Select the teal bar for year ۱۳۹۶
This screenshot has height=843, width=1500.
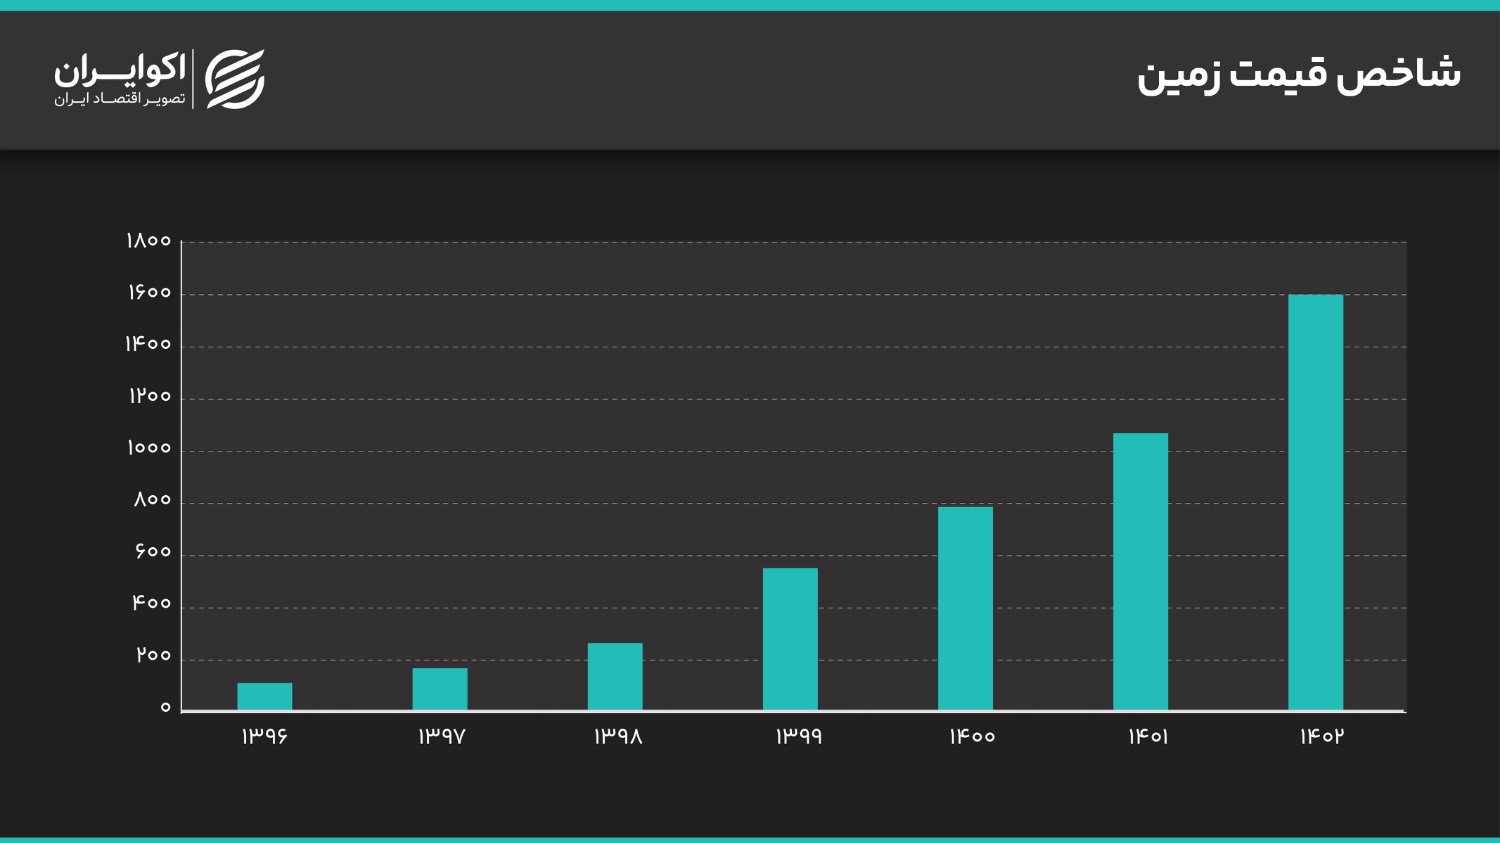click(265, 696)
